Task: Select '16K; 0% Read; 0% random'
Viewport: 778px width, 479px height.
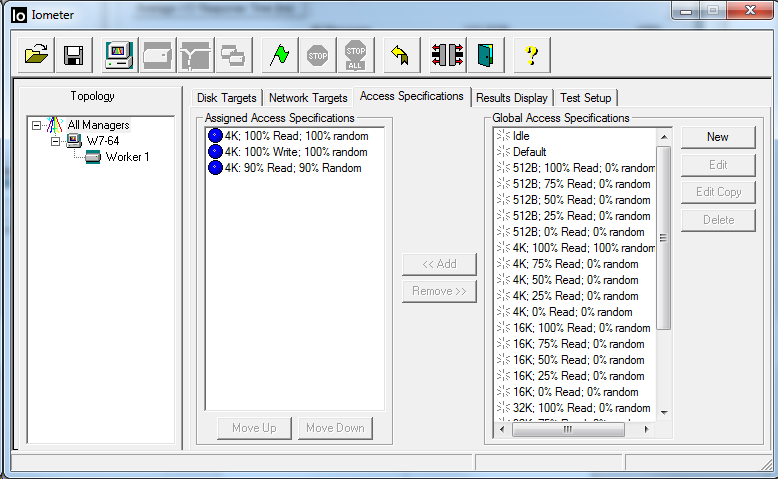Action: pyautogui.click(x=576, y=392)
